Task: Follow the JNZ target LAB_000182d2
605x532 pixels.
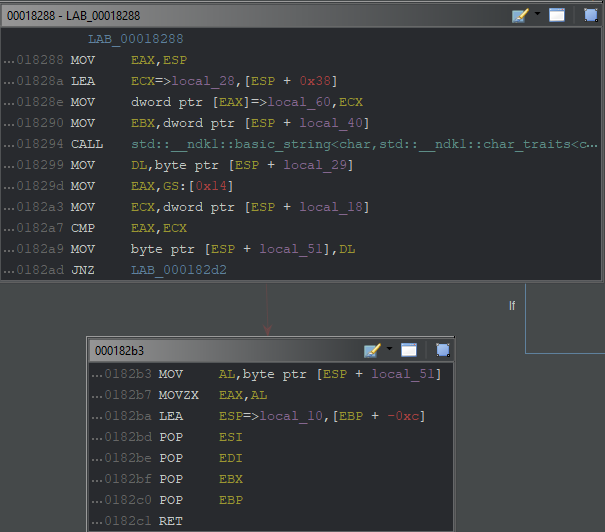Action: click(176, 271)
